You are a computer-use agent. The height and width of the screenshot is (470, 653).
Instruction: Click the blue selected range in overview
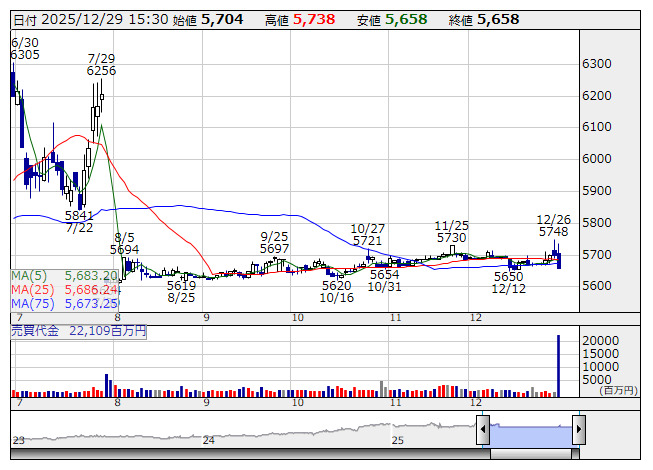tap(530, 431)
